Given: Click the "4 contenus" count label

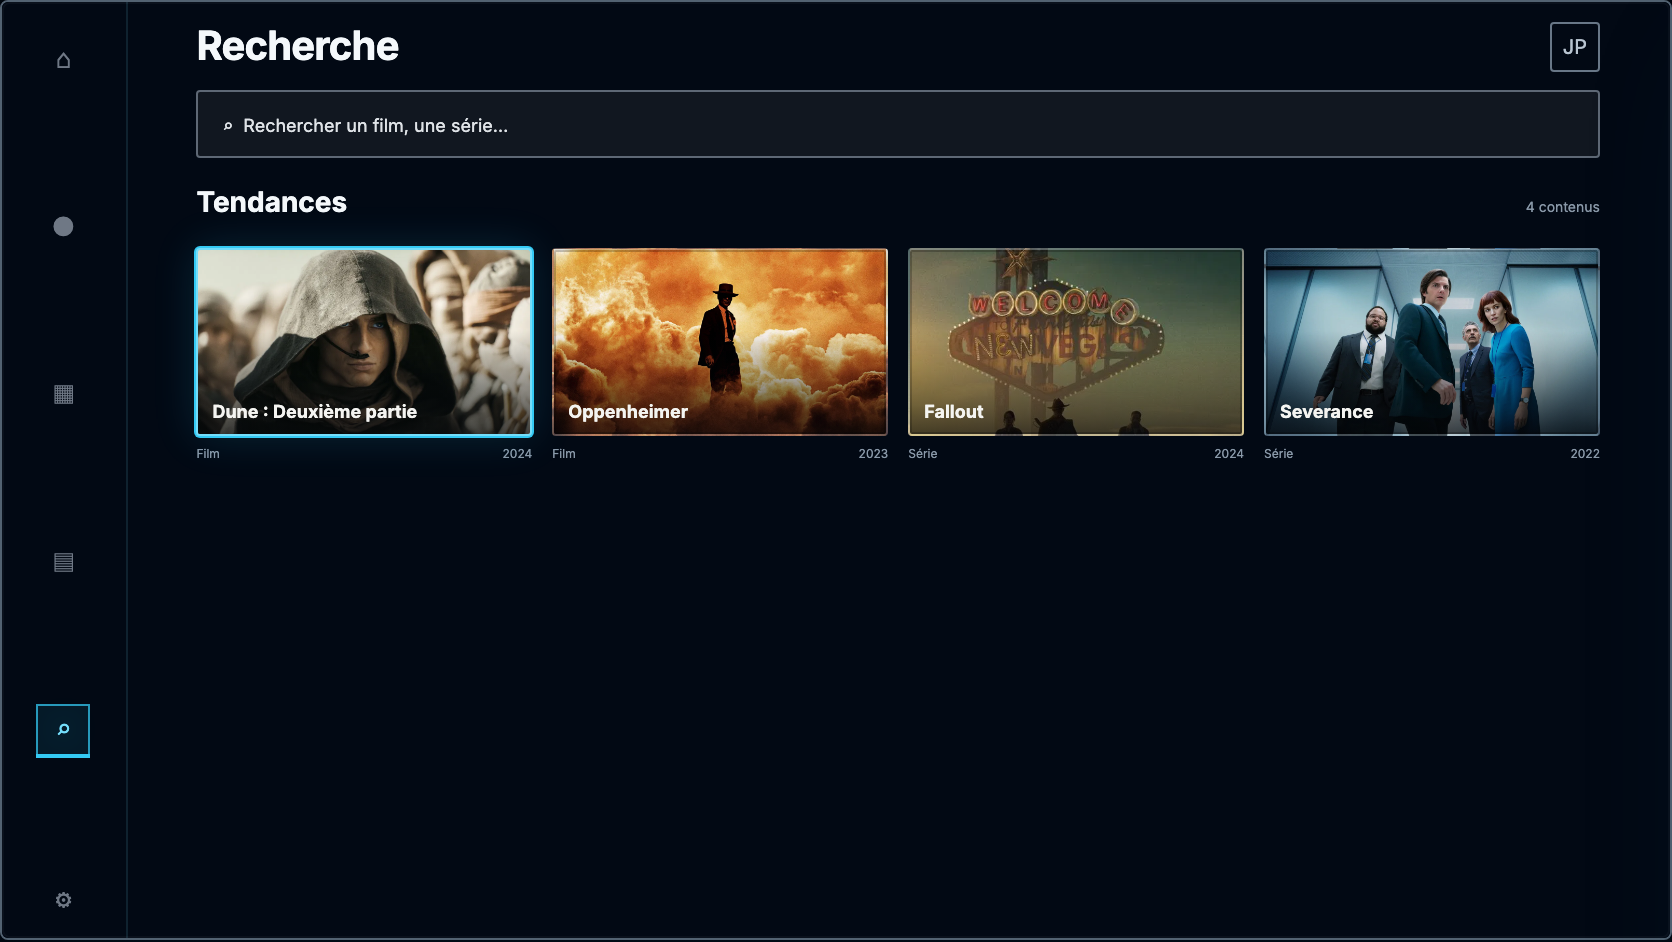Looking at the screenshot, I should tap(1562, 207).
